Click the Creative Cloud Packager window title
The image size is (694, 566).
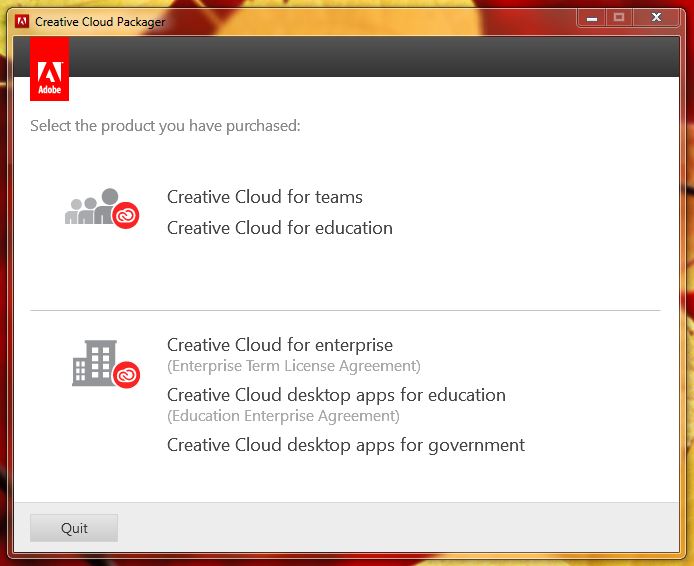pyautogui.click(x=100, y=22)
